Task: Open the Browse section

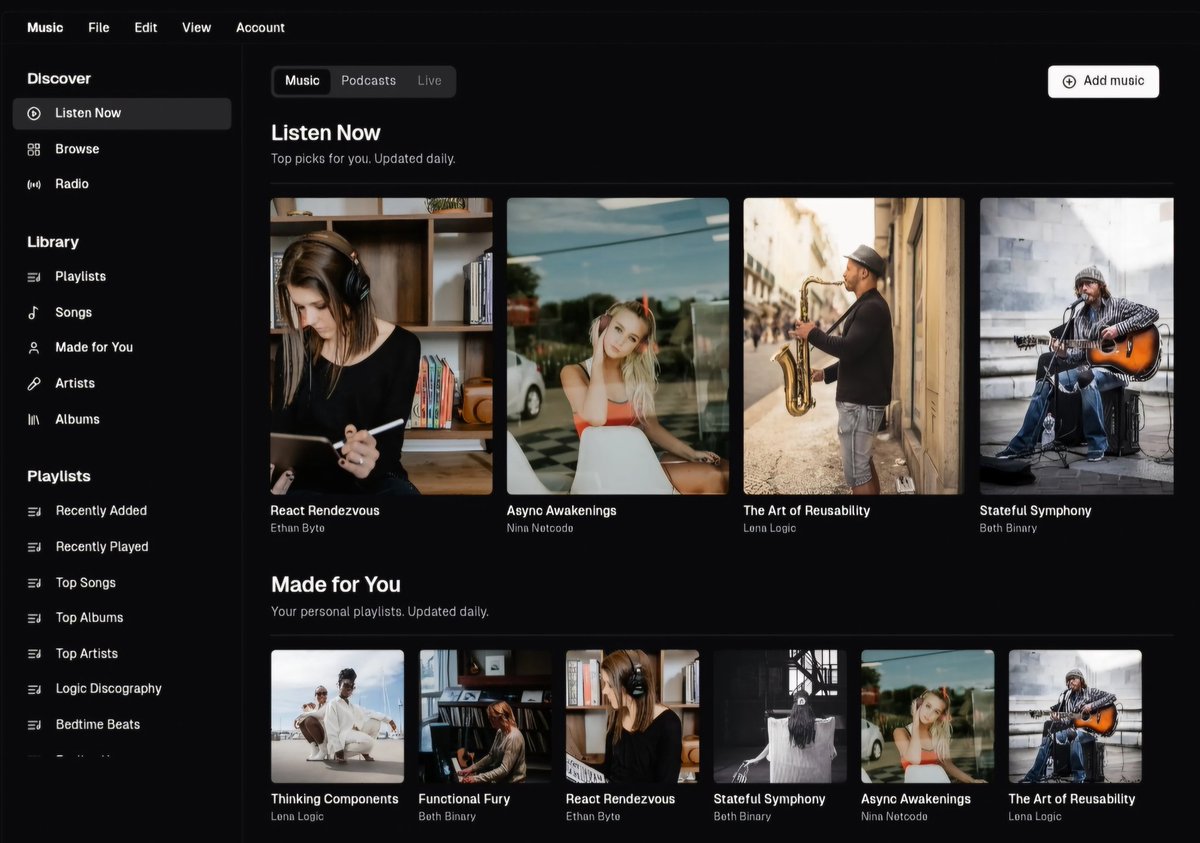Action: pyautogui.click(x=122, y=149)
